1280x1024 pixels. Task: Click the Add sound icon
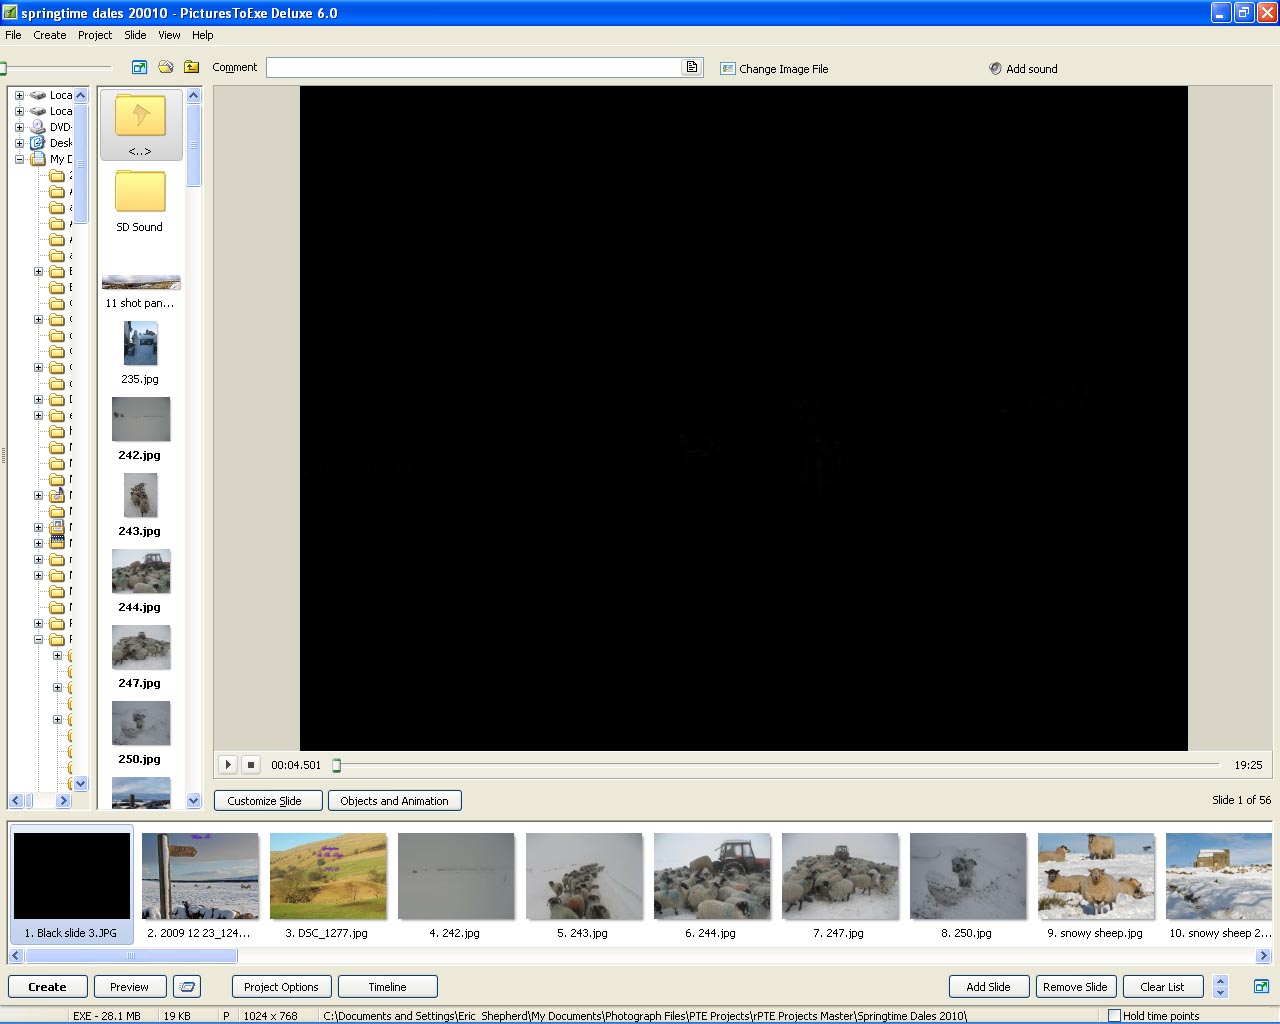click(995, 69)
